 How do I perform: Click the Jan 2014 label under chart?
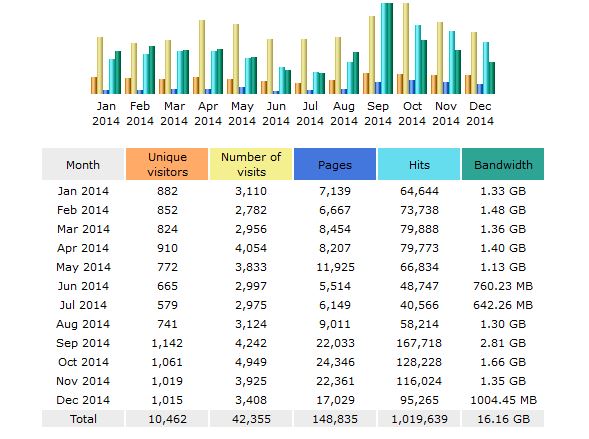tap(106, 113)
